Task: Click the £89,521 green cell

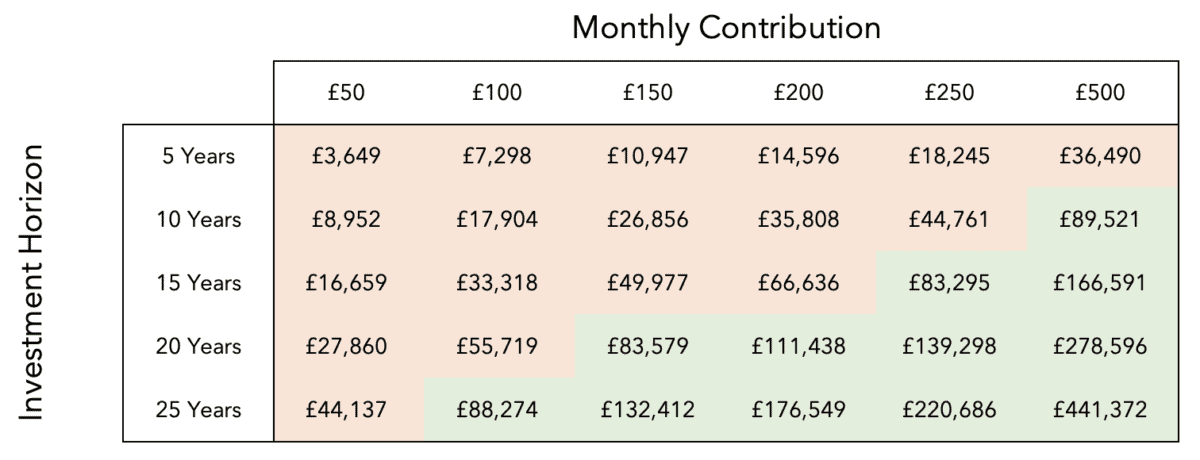Action: [x=1100, y=220]
